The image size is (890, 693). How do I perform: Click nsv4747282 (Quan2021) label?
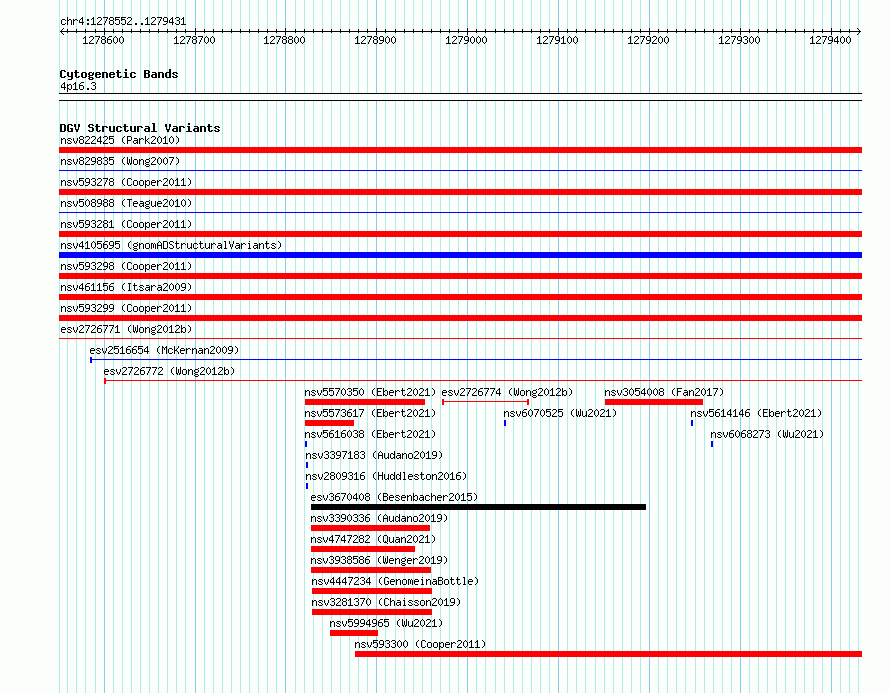click(373, 539)
